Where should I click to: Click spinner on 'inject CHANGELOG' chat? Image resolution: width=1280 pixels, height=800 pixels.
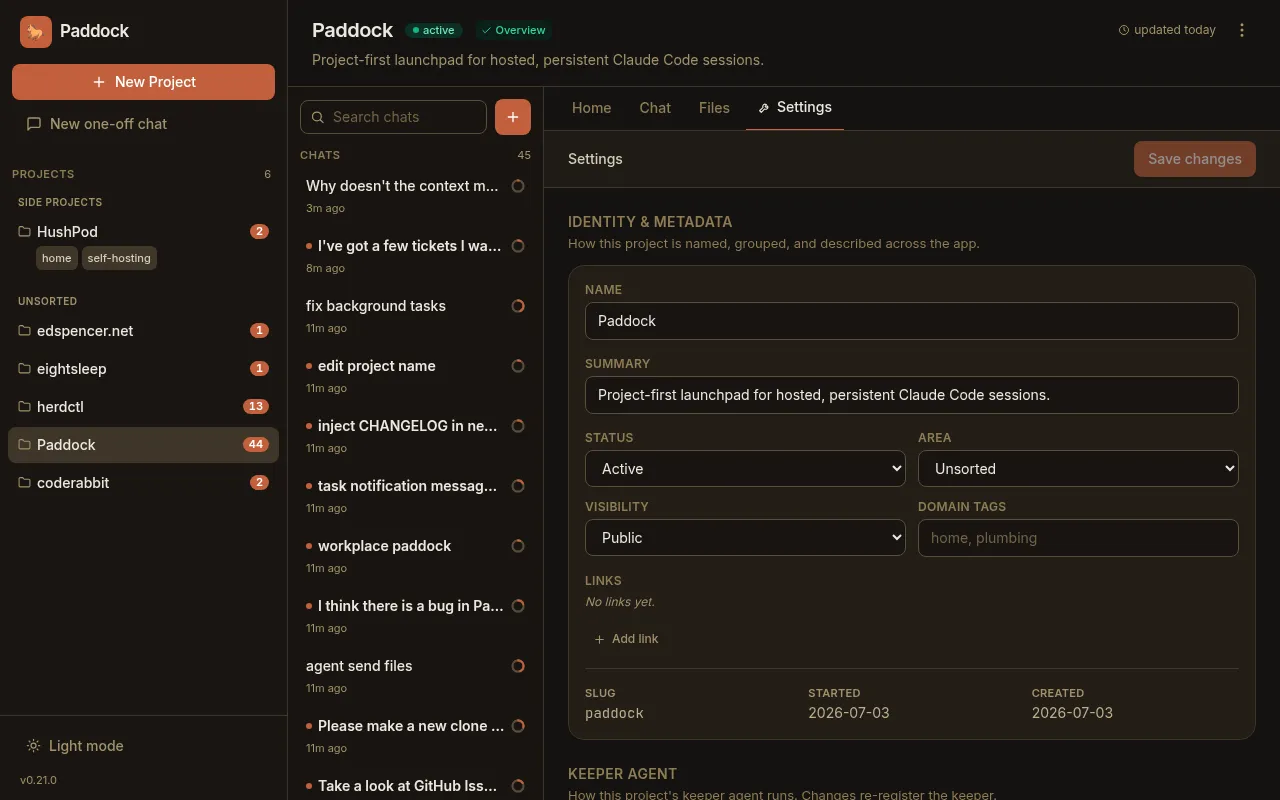pos(518,426)
